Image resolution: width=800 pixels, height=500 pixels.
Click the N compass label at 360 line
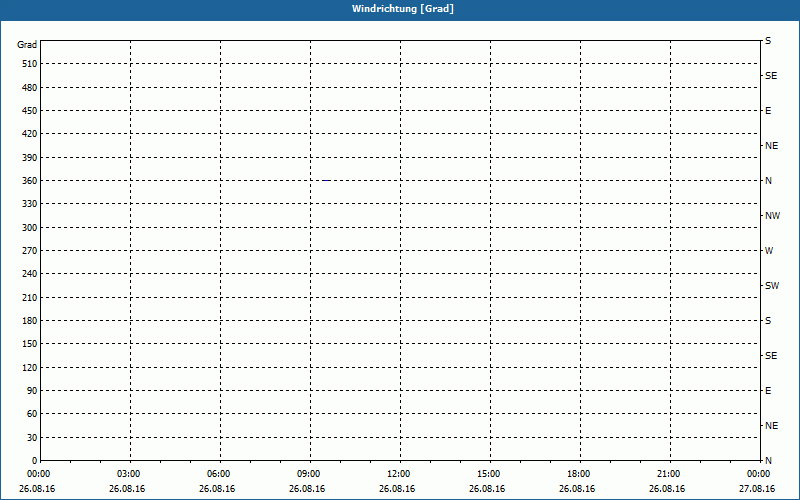768,181
